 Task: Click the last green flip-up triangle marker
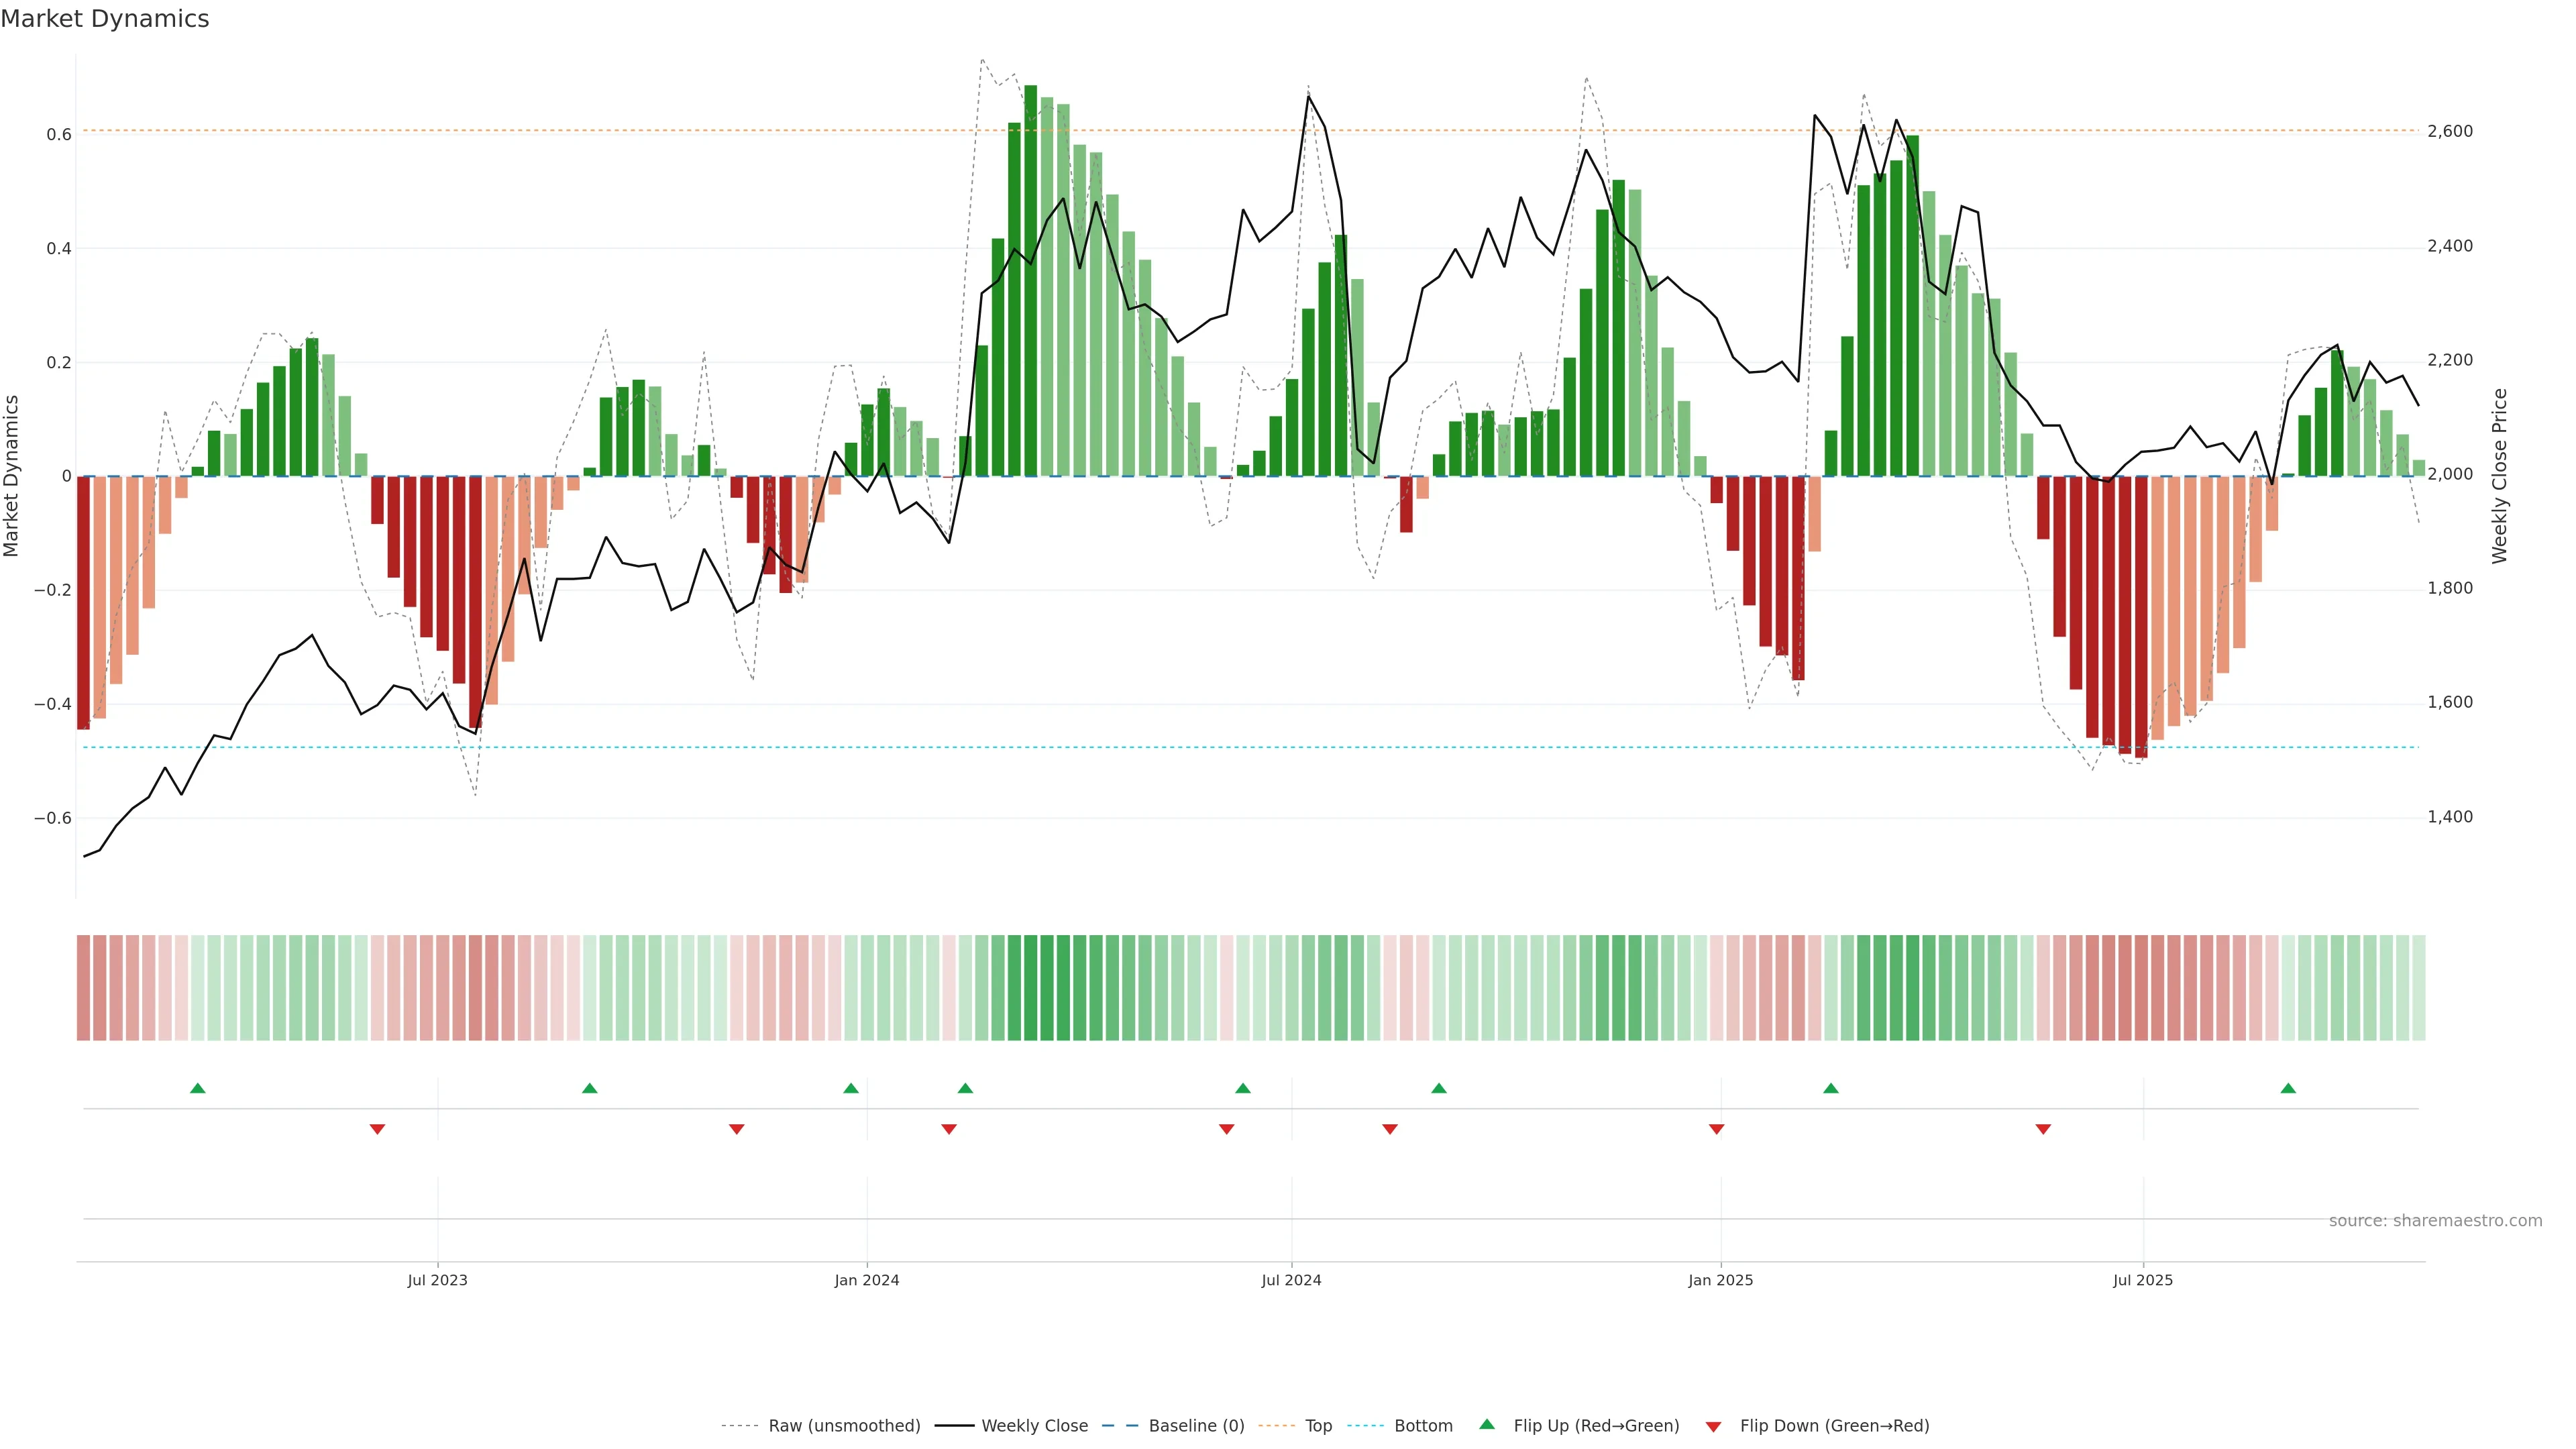pyautogui.click(x=2288, y=1088)
